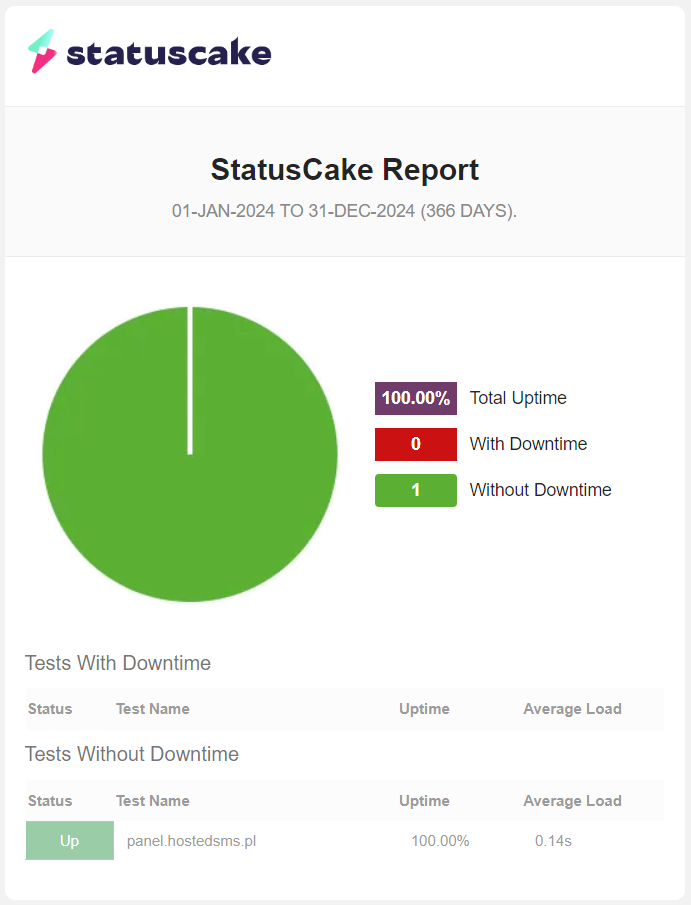Click the StatusCake Report heading

345,170
